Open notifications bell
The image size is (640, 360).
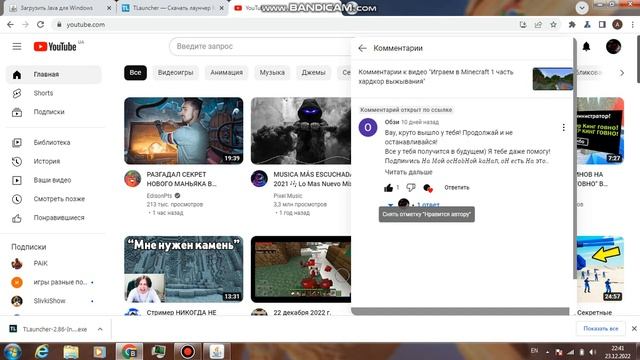(586, 47)
